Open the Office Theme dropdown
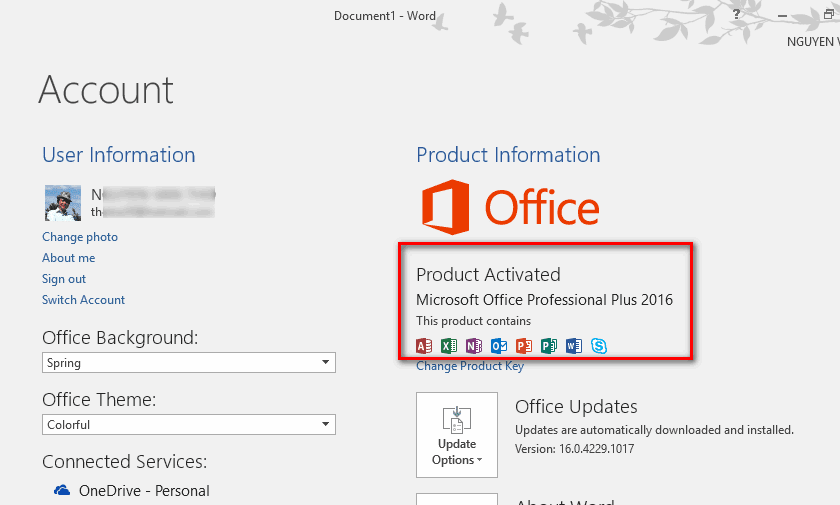840x505 pixels. (x=189, y=425)
